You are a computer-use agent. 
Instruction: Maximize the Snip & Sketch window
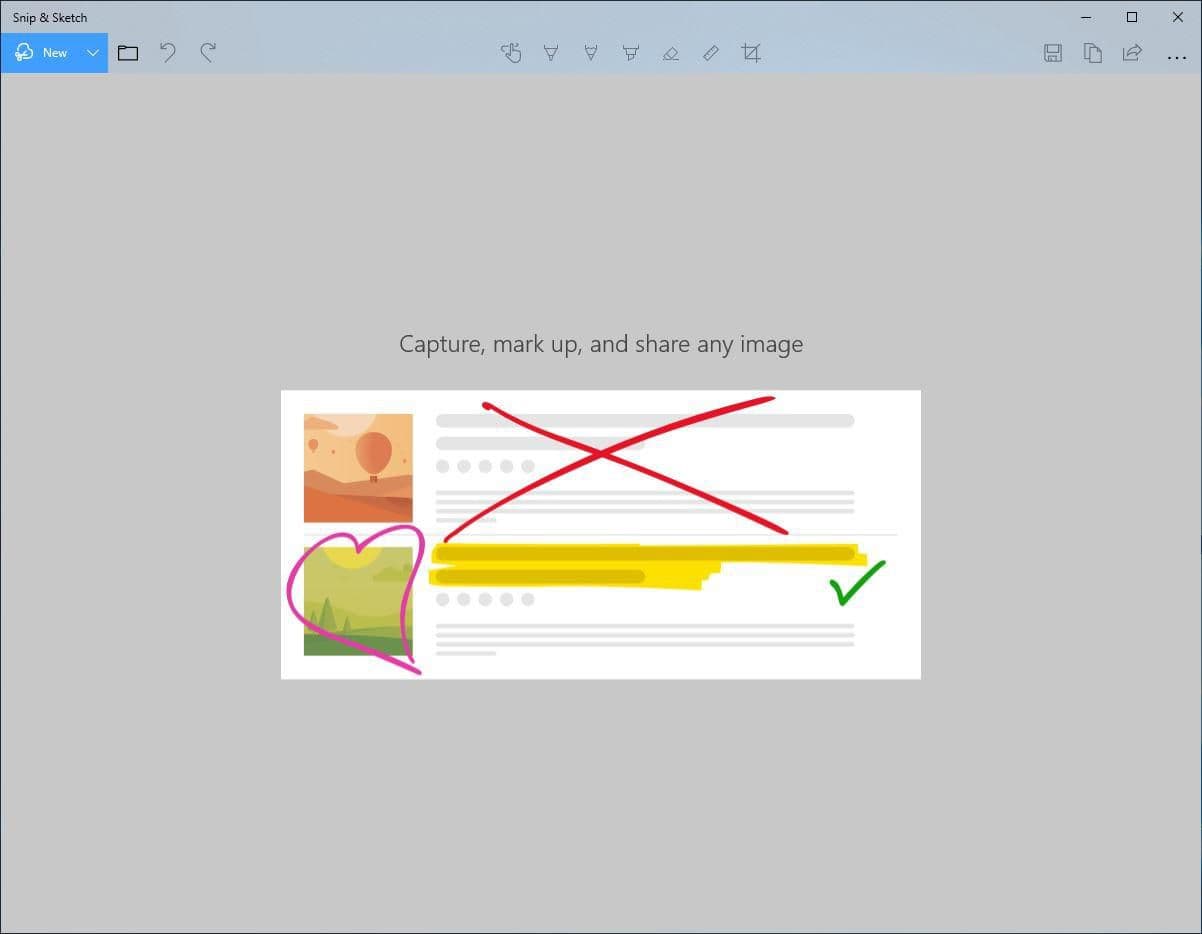tap(1132, 17)
